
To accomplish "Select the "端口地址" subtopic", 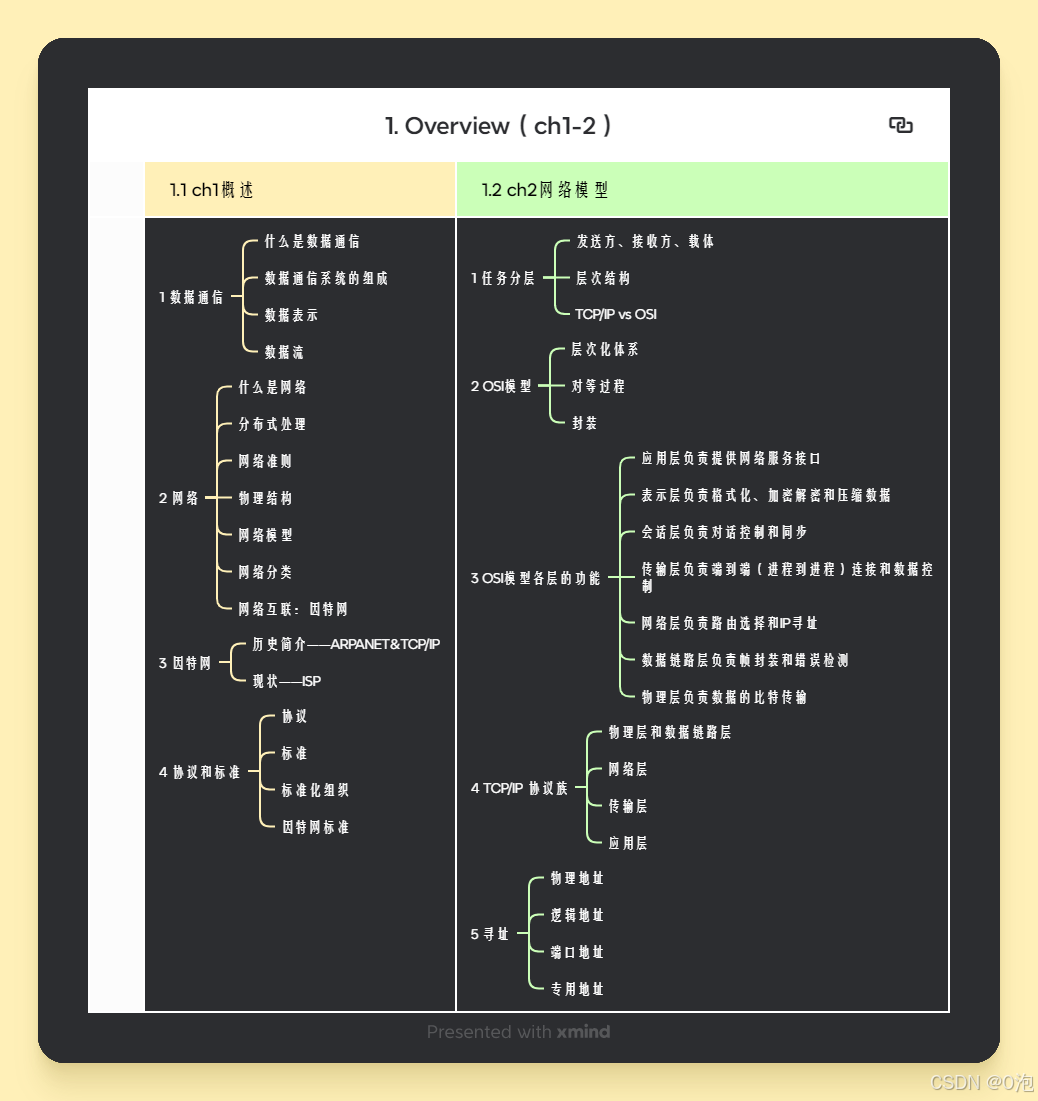I will pos(577,952).
